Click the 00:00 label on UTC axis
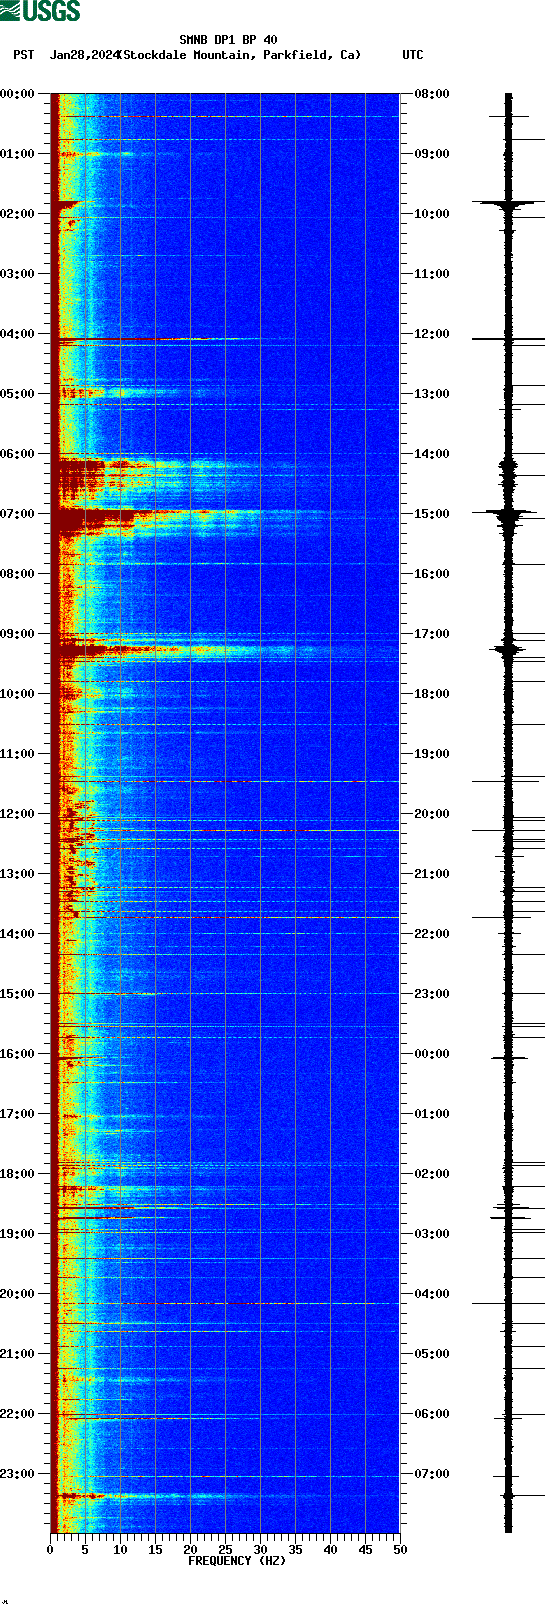This screenshot has height=1613, width=552. [x=432, y=1054]
